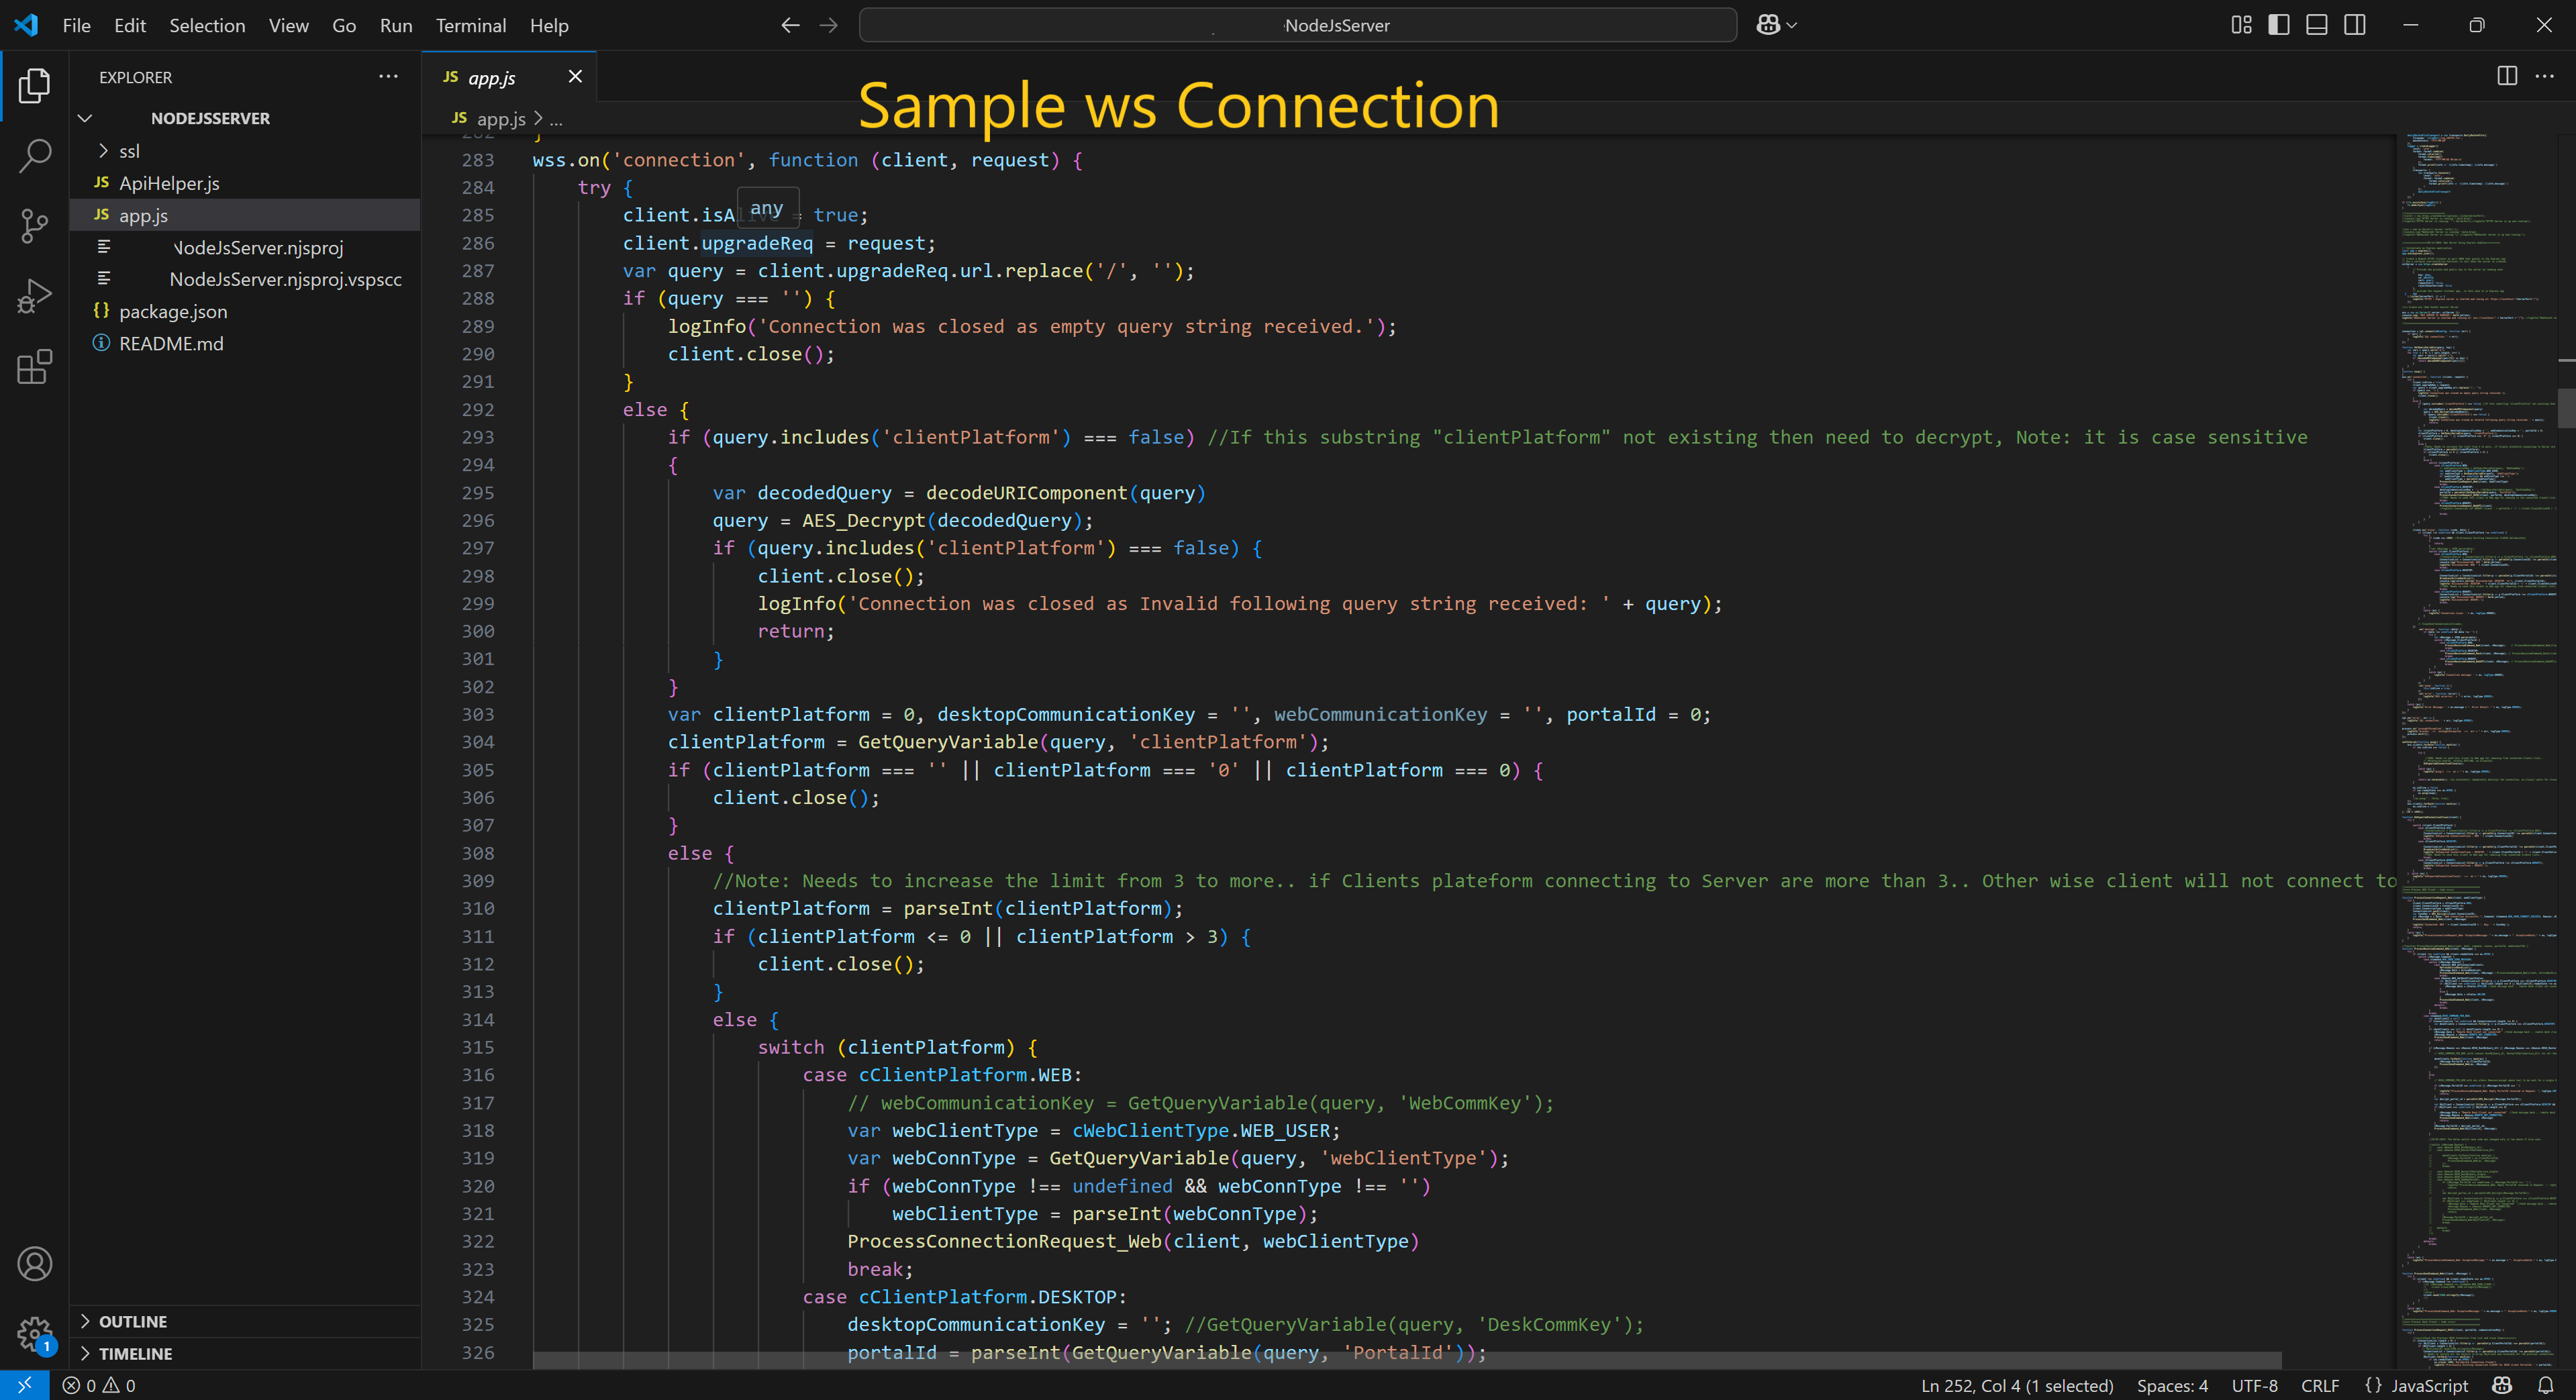This screenshot has width=2576, height=1400.
Task: Toggle the secondary side bar
Action: (2355, 25)
